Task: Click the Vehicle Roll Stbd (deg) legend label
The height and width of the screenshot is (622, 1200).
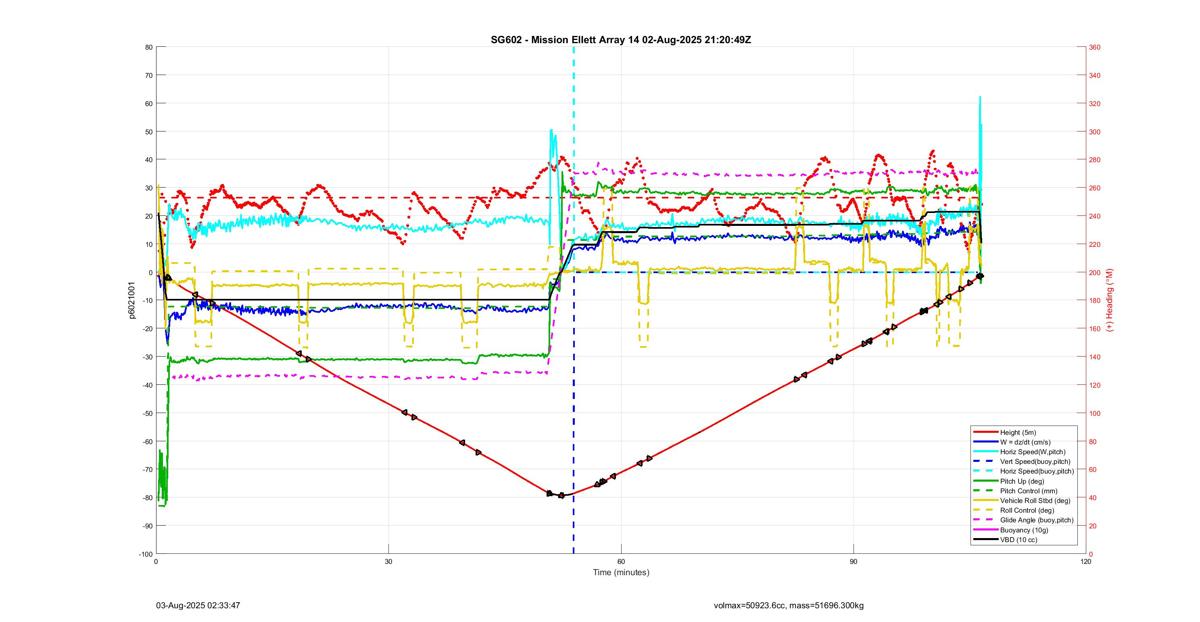Action: point(1035,501)
